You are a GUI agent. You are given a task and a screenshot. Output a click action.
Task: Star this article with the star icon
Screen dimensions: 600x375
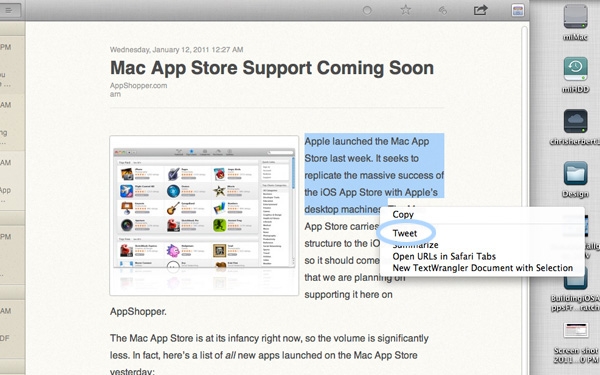406,10
